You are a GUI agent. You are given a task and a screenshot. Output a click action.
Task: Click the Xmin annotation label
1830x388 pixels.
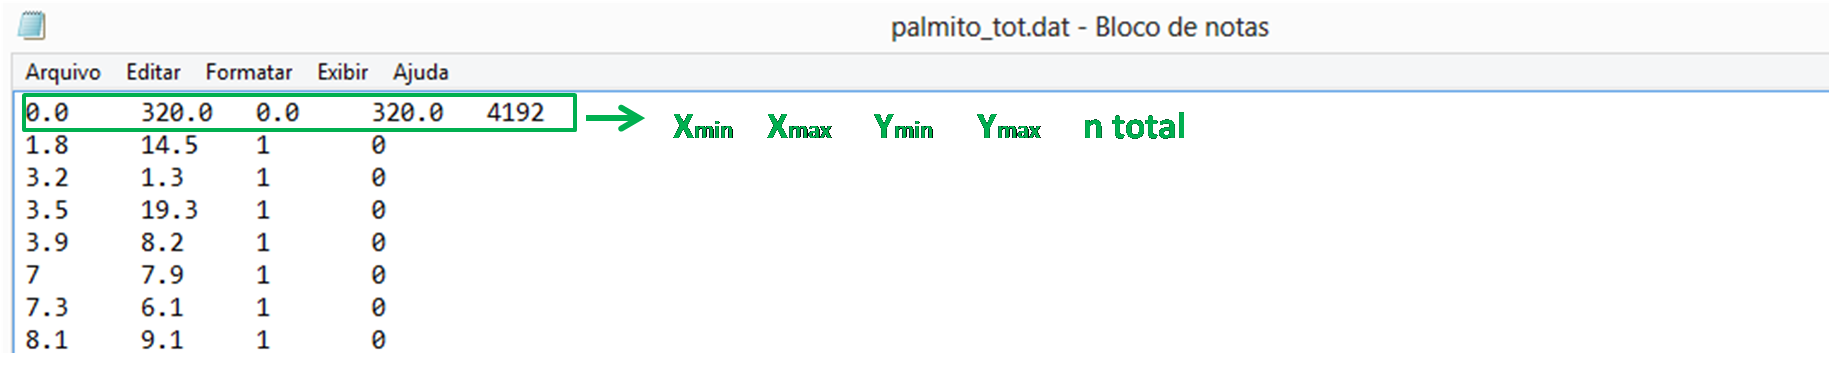[x=703, y=127]
